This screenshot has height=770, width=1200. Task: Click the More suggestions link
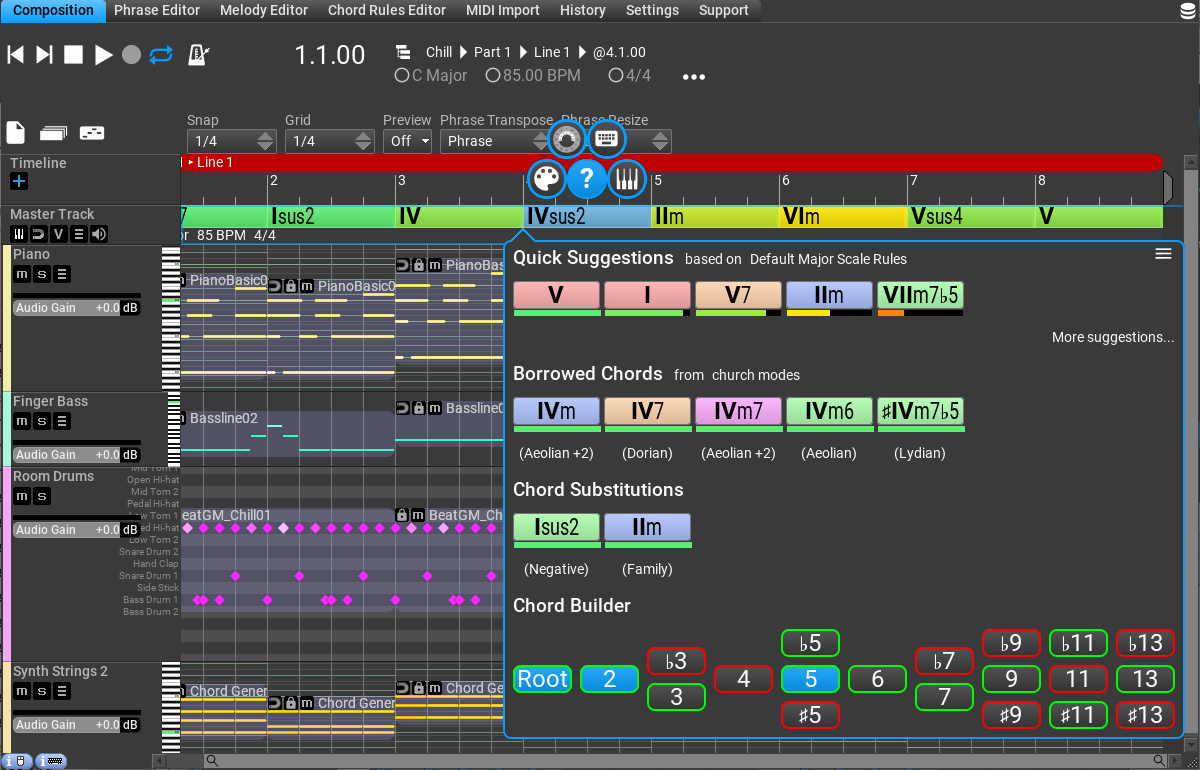(1112, 337)
